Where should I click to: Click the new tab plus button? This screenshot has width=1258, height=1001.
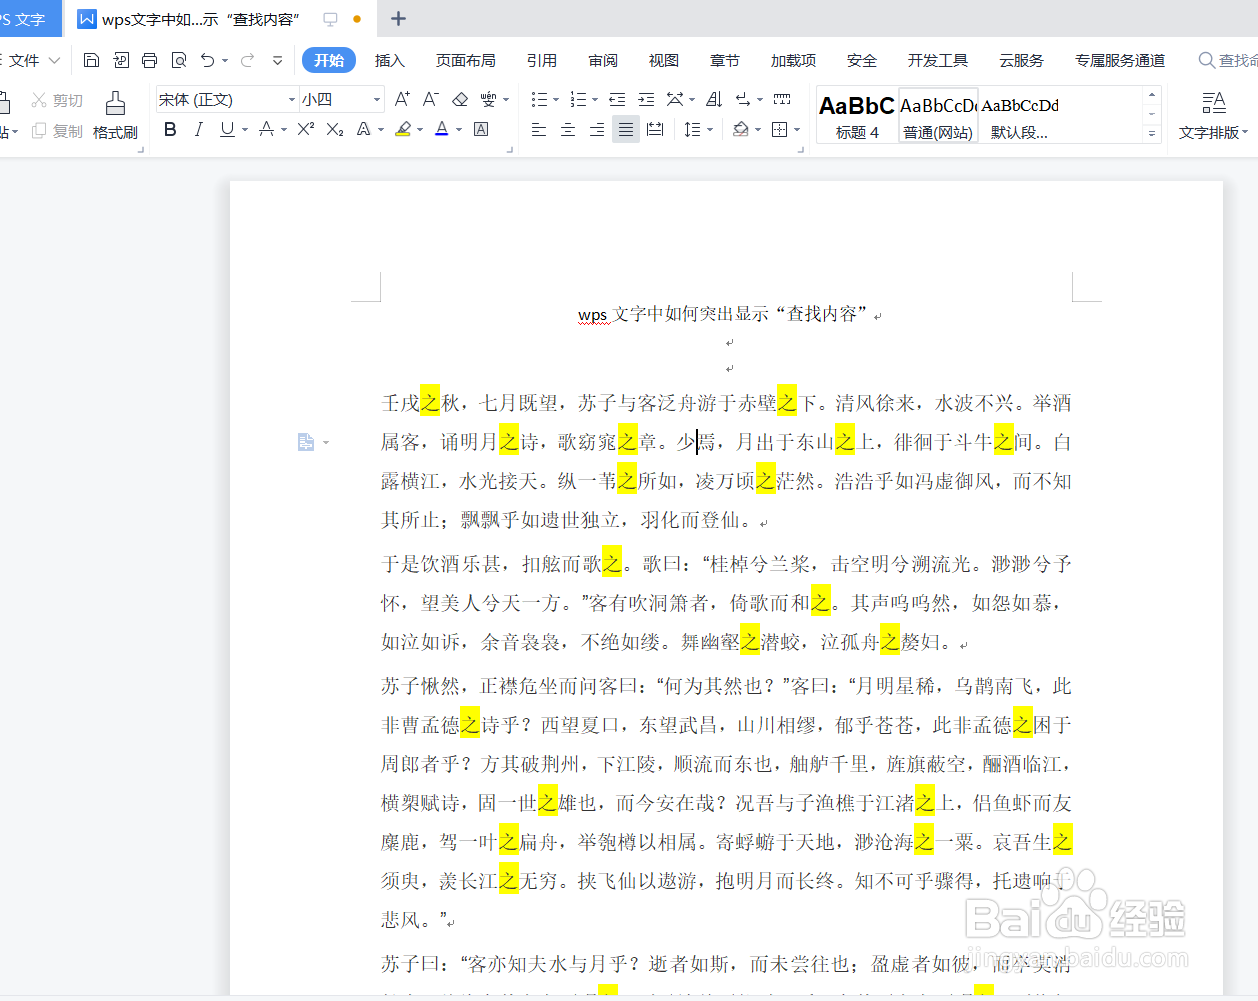(x=398, y=19)
